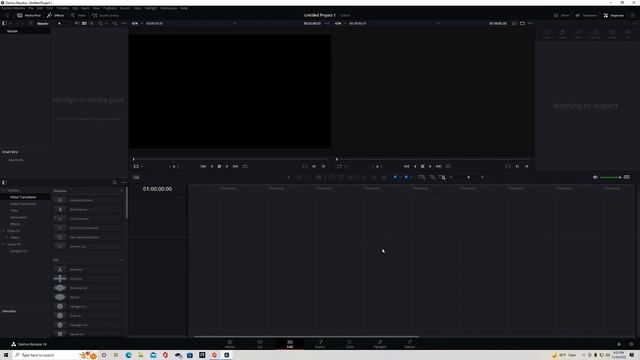640x360 pixels.
Task: Open the File menu
Action: point(31,8)
